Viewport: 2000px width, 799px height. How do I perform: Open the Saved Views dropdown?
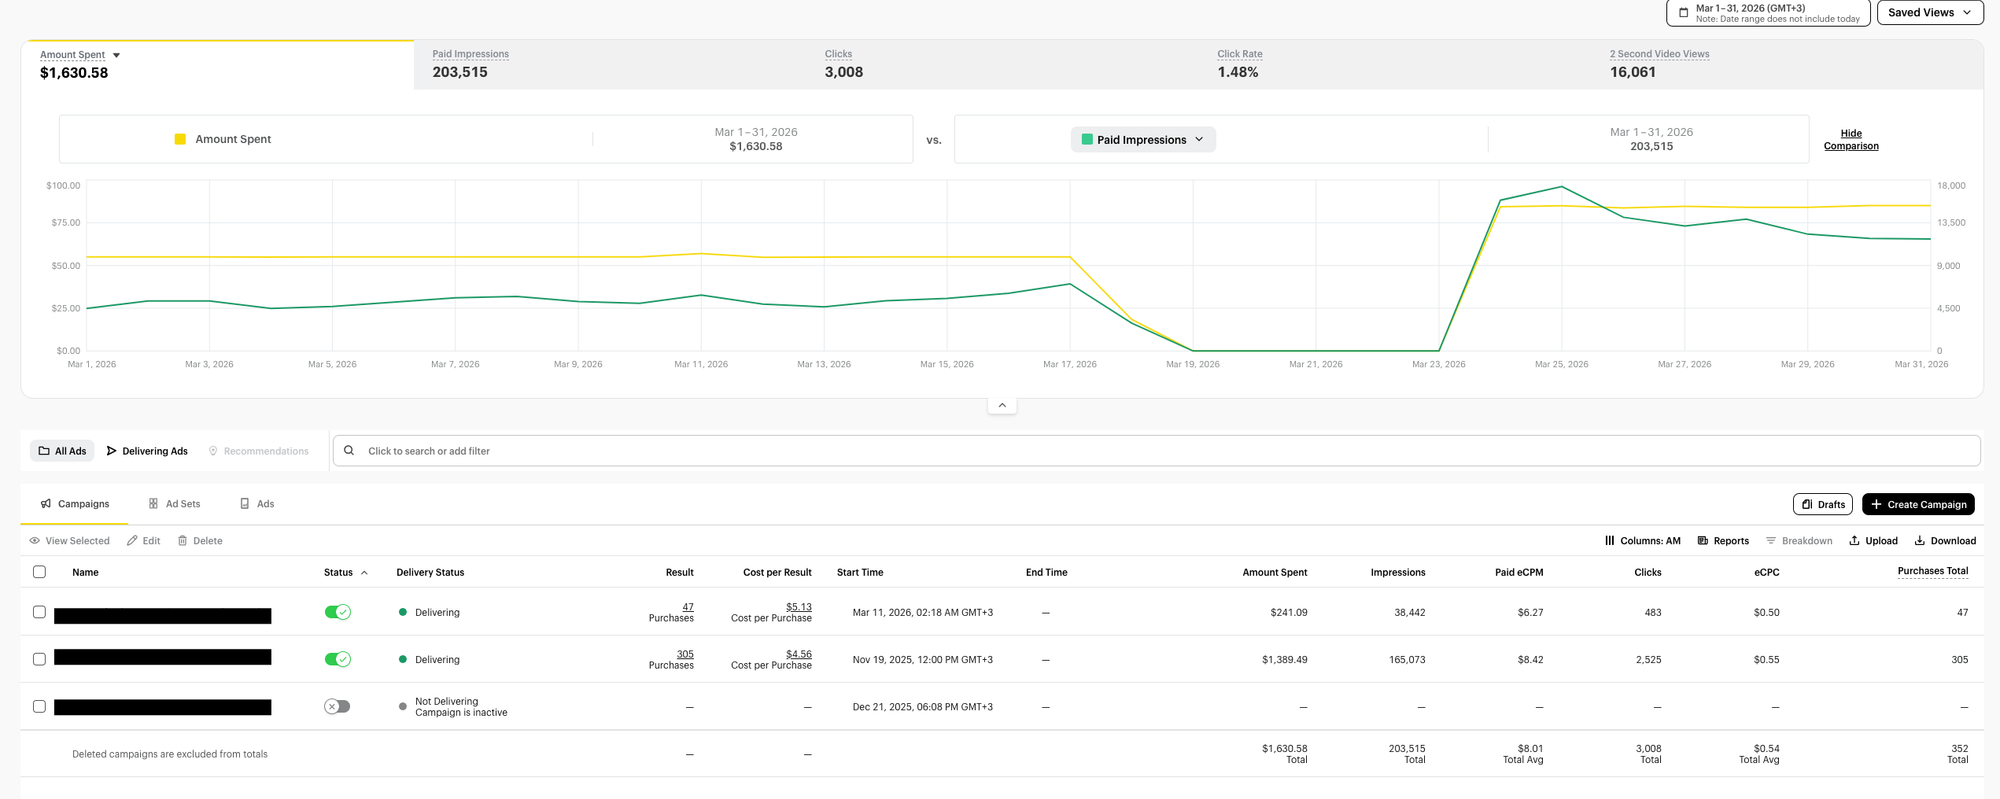click(1929, 13)
